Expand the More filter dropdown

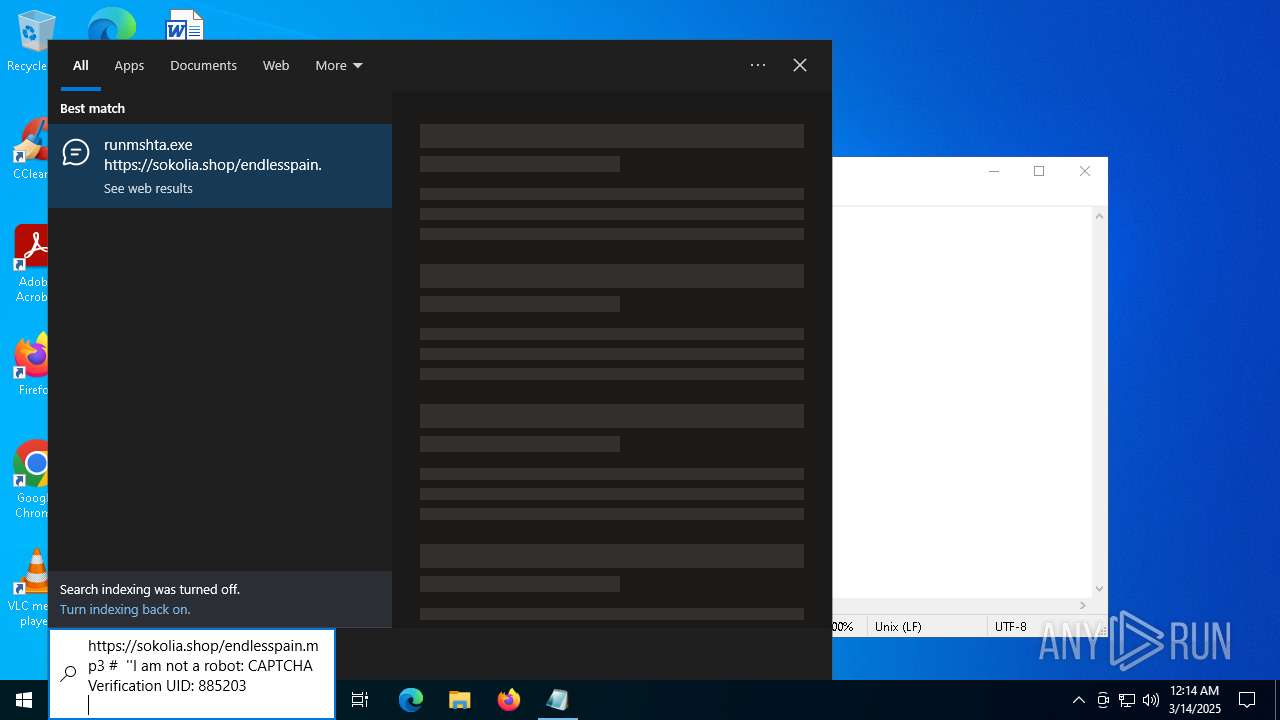(x=339, y=65)
